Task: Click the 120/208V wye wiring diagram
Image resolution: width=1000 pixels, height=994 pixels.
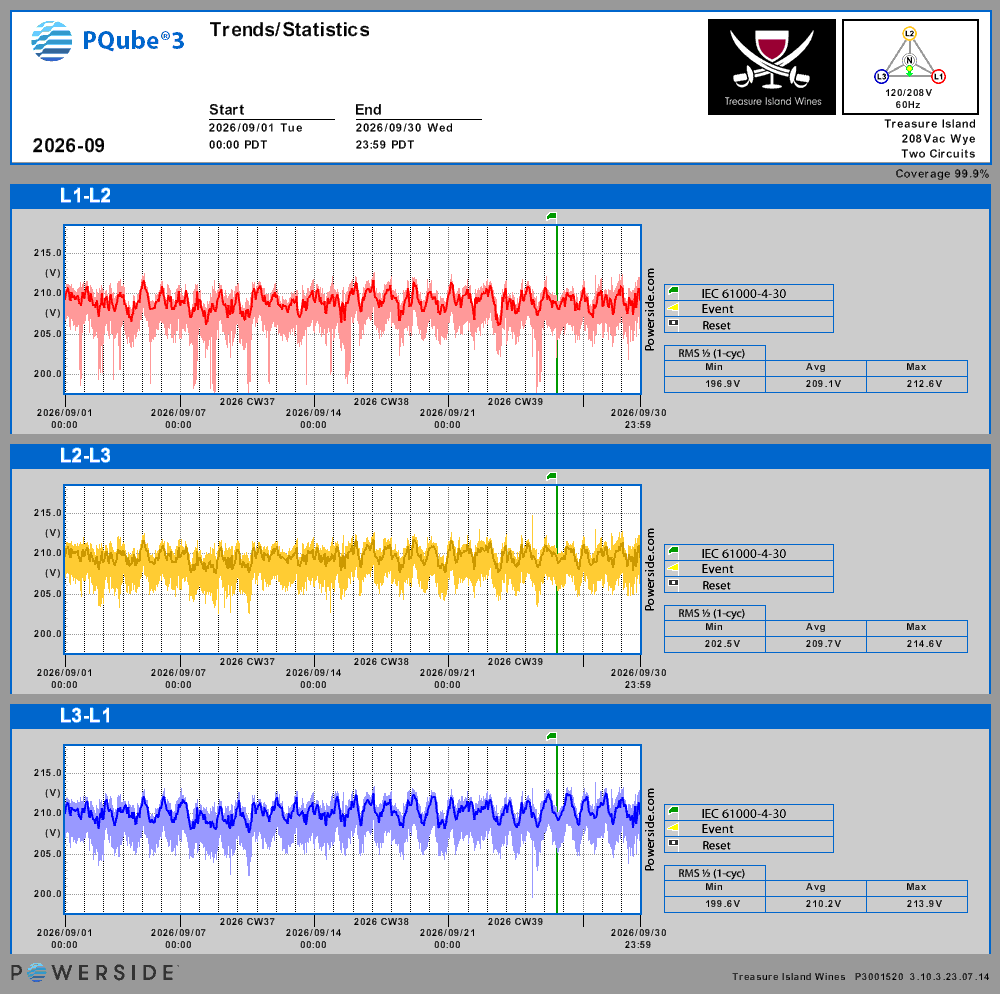Action: (x=910, y=67)
